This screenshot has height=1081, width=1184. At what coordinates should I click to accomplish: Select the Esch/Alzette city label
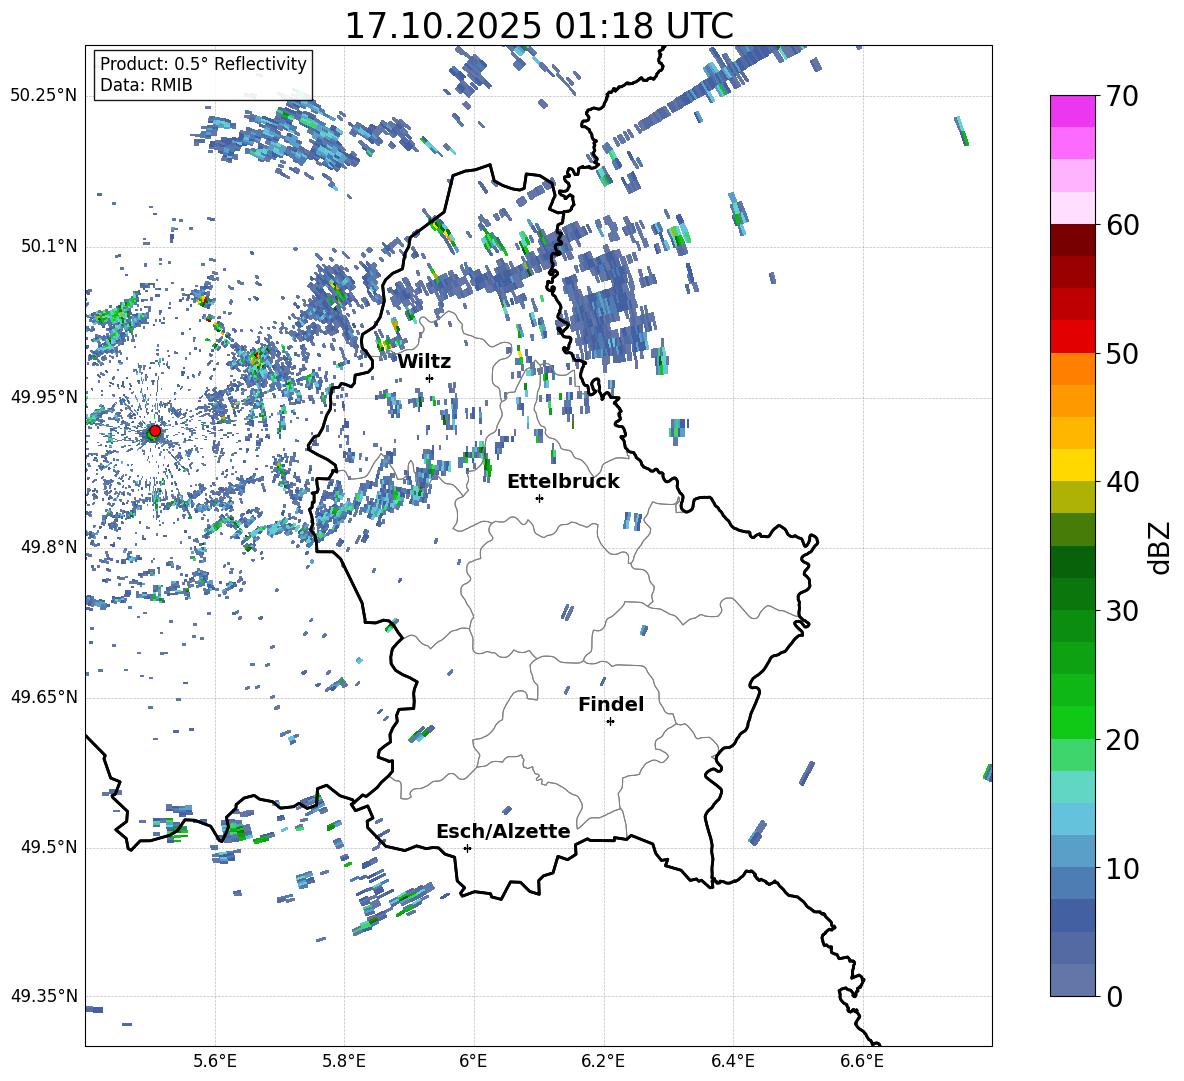click(x=503, y=831)
